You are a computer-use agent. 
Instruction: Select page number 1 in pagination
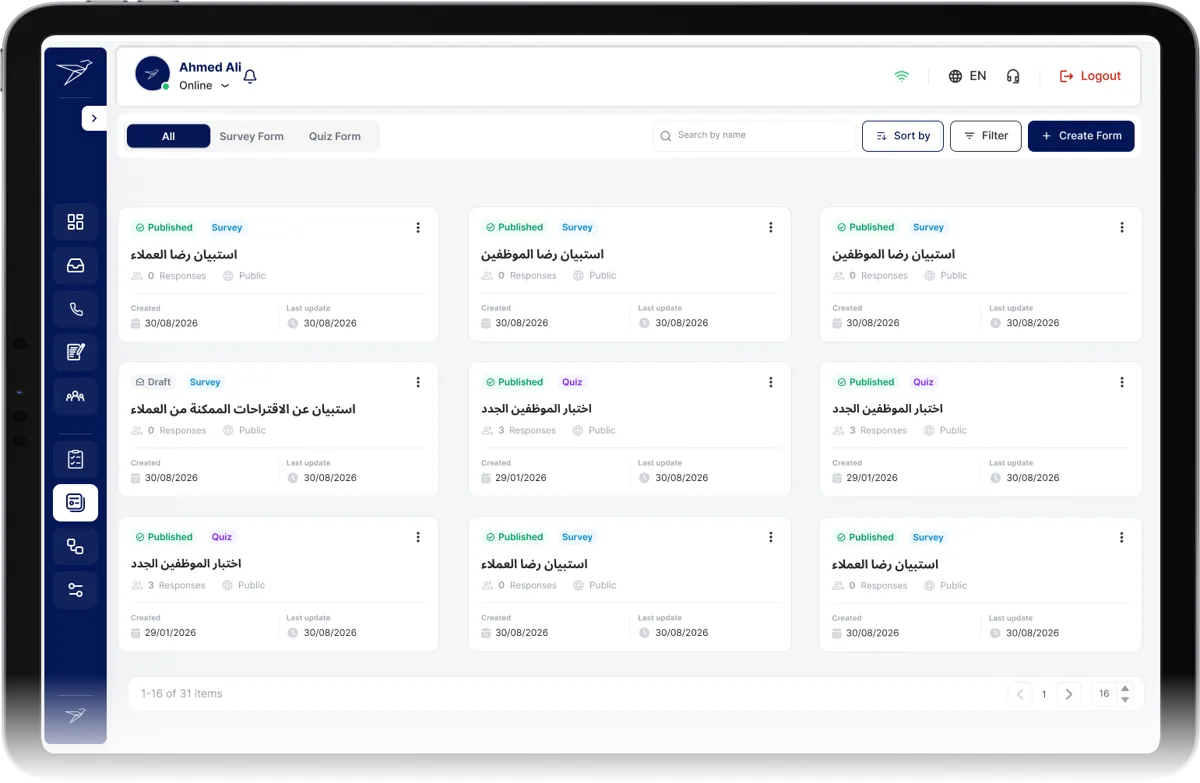click(1044, 694)
